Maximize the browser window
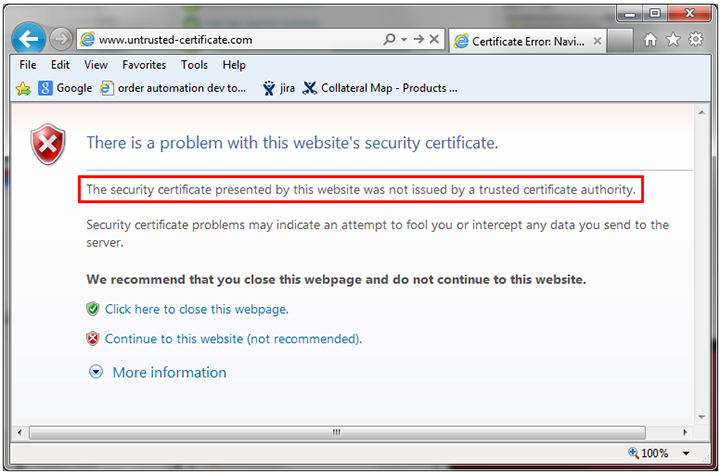 click(x=655, y=14)
